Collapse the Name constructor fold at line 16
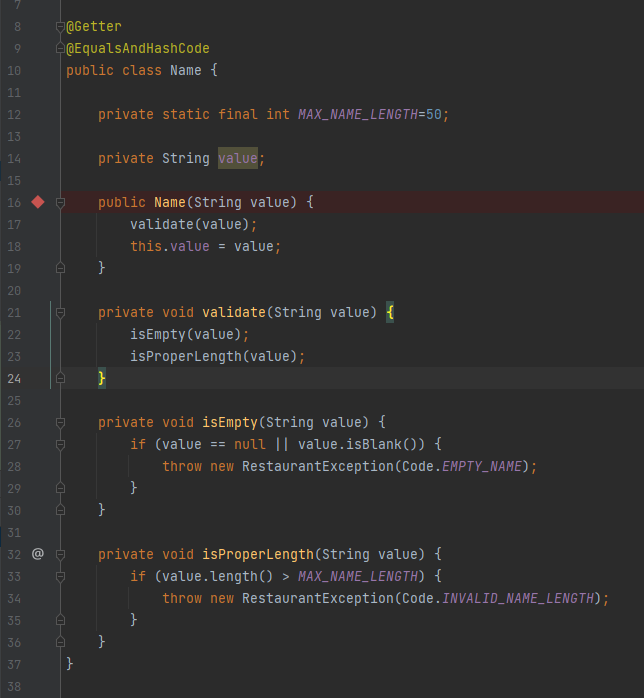Viewport: 644px width, 698px height. 61,203
